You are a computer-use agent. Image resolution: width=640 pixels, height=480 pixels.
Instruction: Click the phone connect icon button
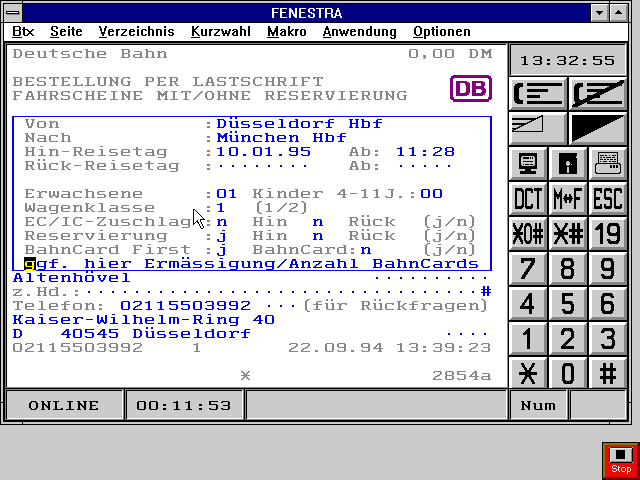point(538,93)
